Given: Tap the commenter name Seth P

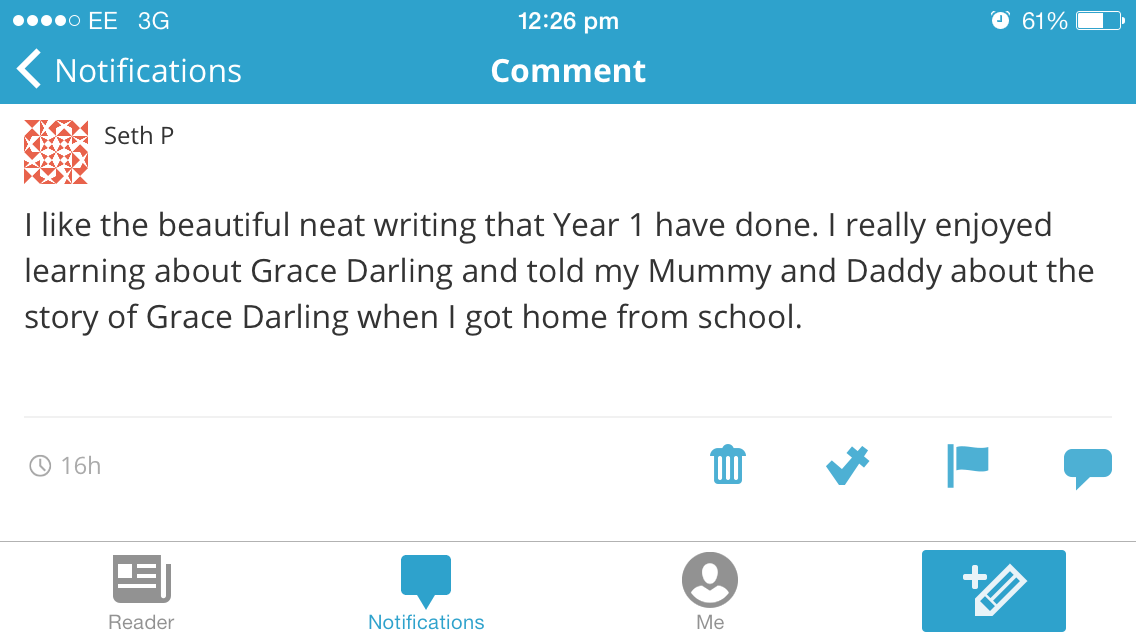Looking at the screenshot, I should (x=139, y=135).
